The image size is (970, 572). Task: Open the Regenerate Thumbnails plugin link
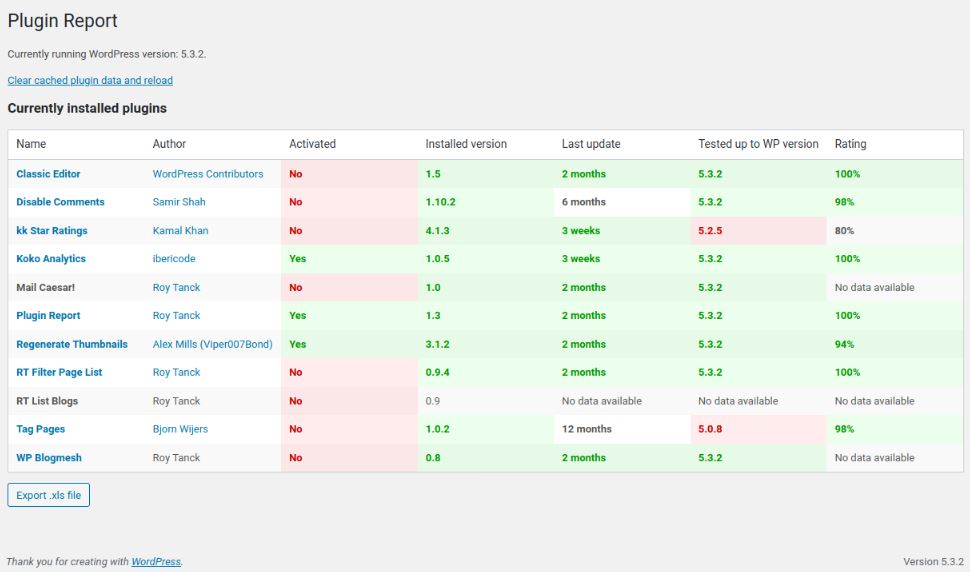(72, 344)
